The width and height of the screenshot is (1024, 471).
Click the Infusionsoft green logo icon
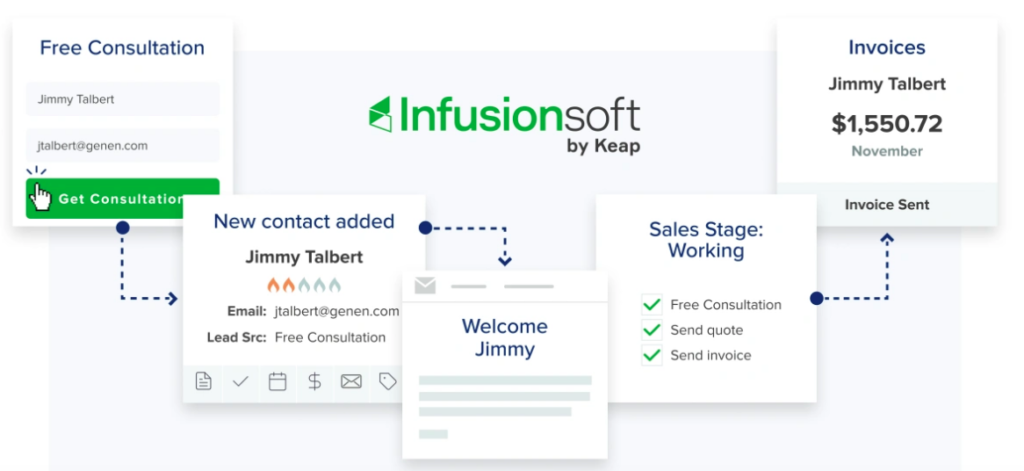click(x=380, y=115)
